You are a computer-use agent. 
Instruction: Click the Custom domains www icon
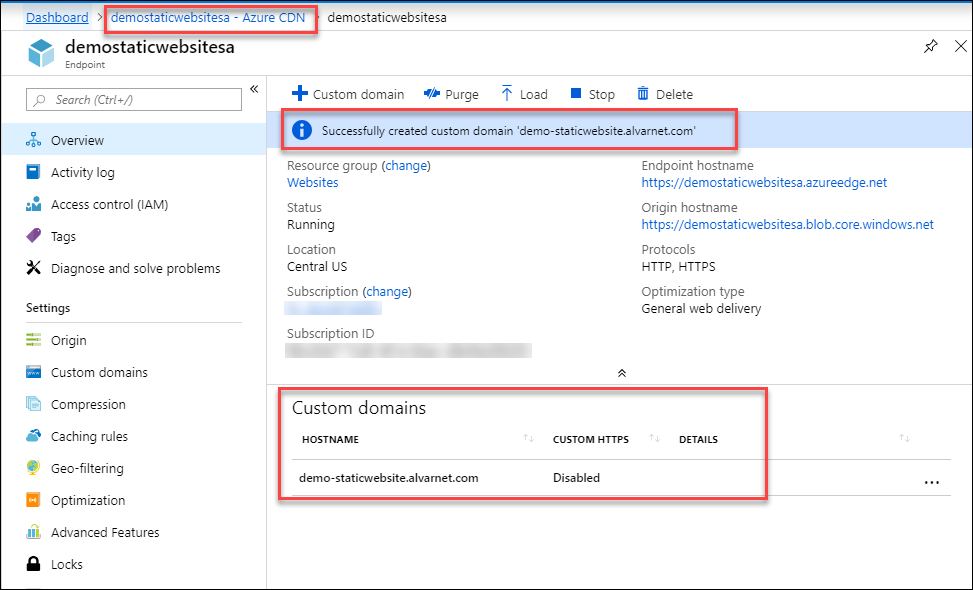(x=34, y=372)
